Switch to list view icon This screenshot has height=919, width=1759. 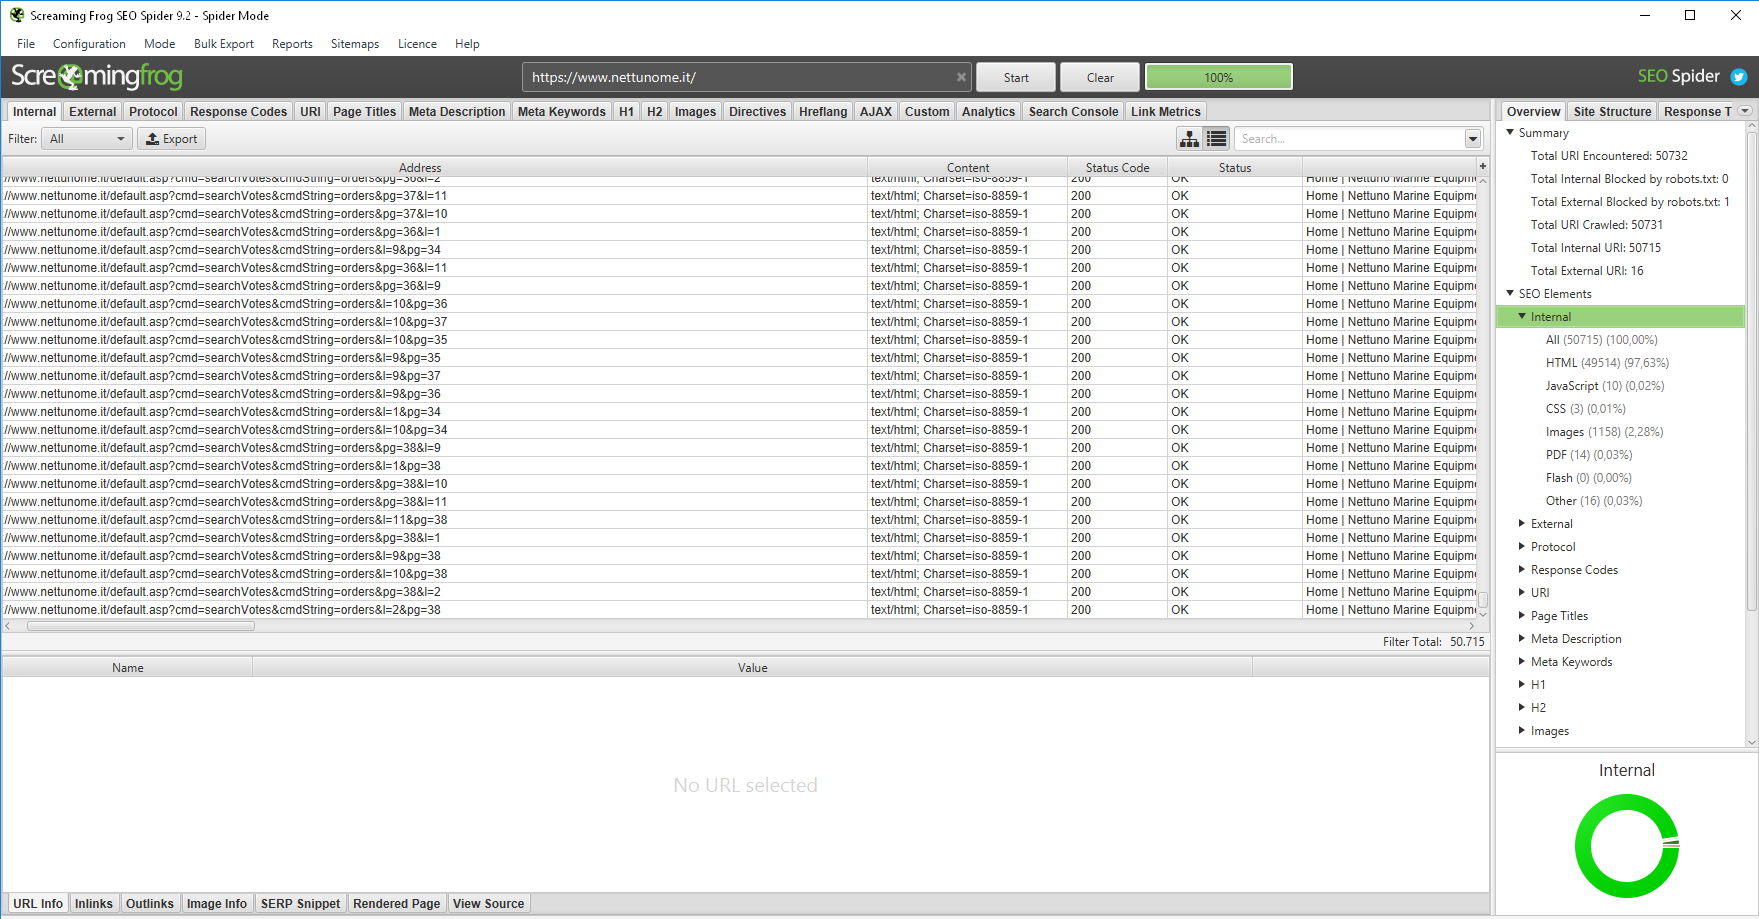click(1217, 139)
